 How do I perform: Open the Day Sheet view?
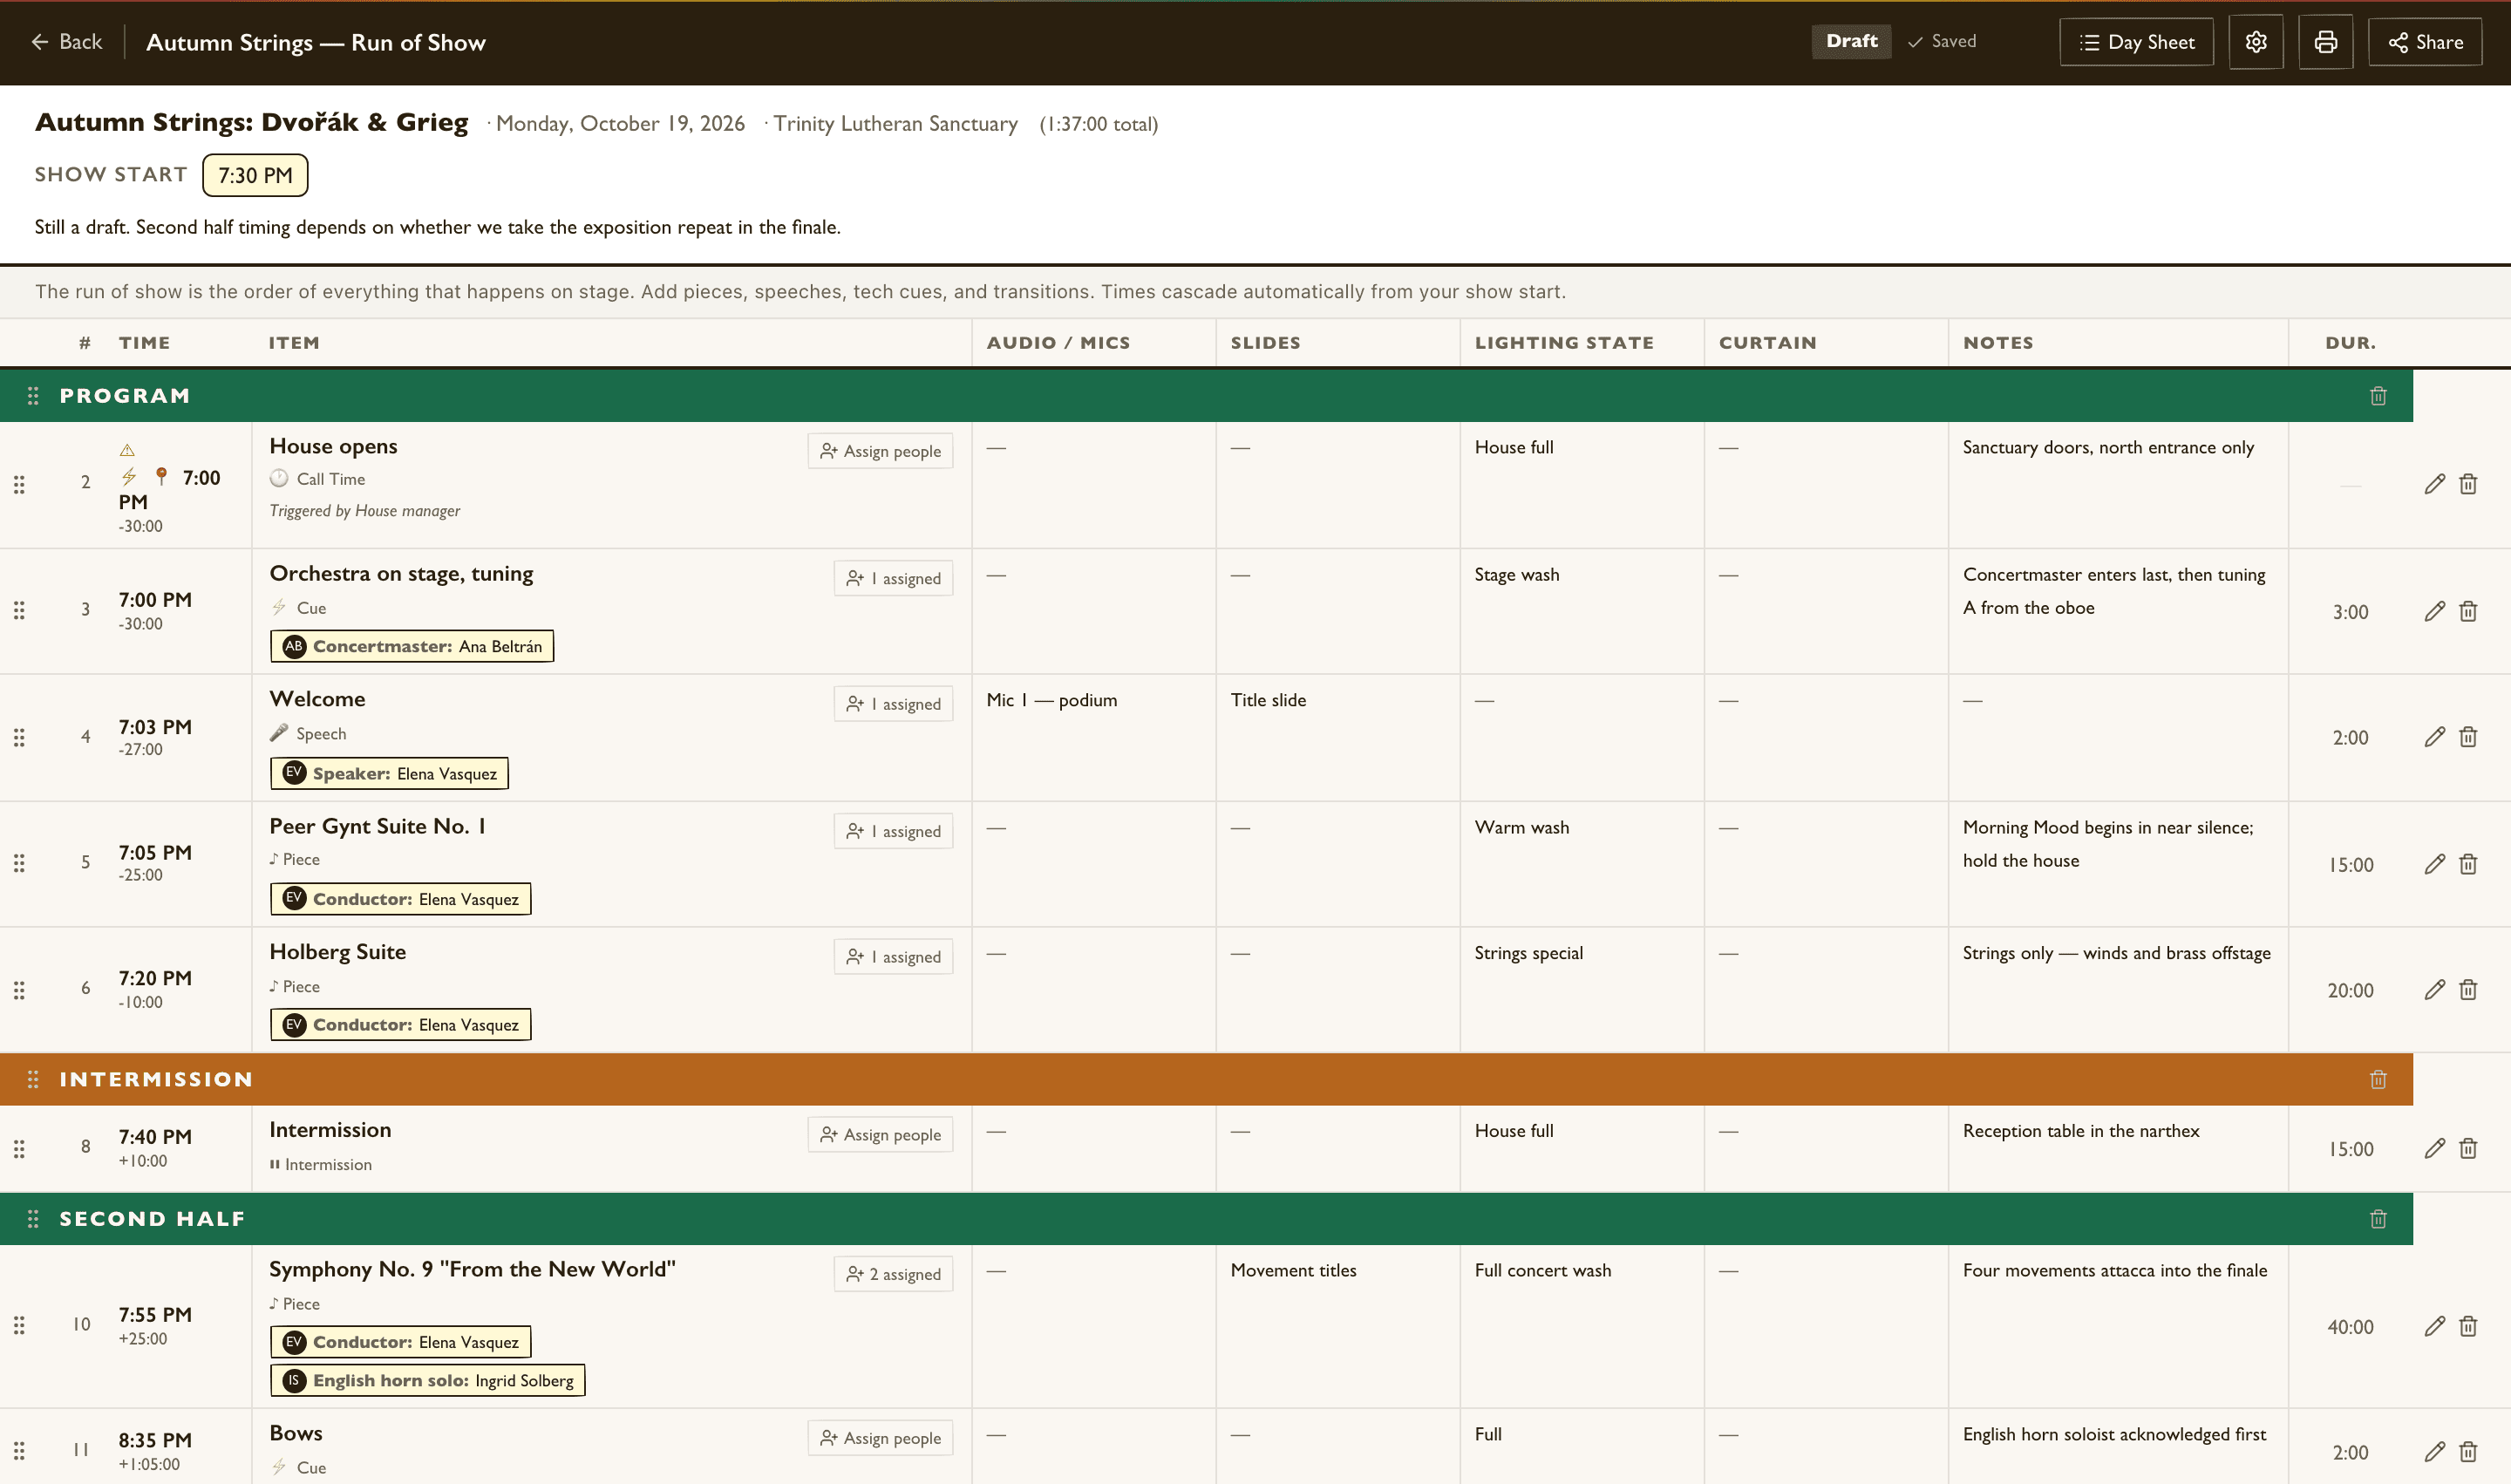2136,42
